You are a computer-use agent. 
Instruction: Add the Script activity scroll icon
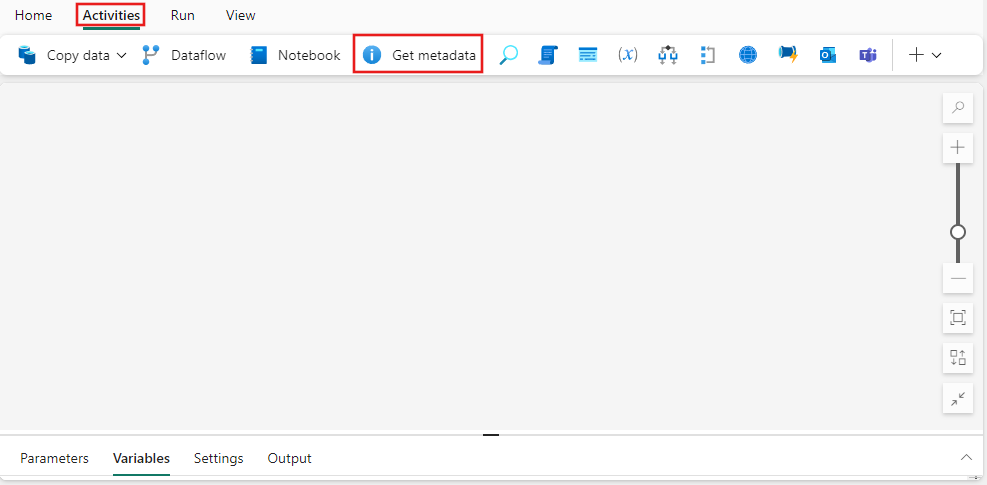point(548,55)
